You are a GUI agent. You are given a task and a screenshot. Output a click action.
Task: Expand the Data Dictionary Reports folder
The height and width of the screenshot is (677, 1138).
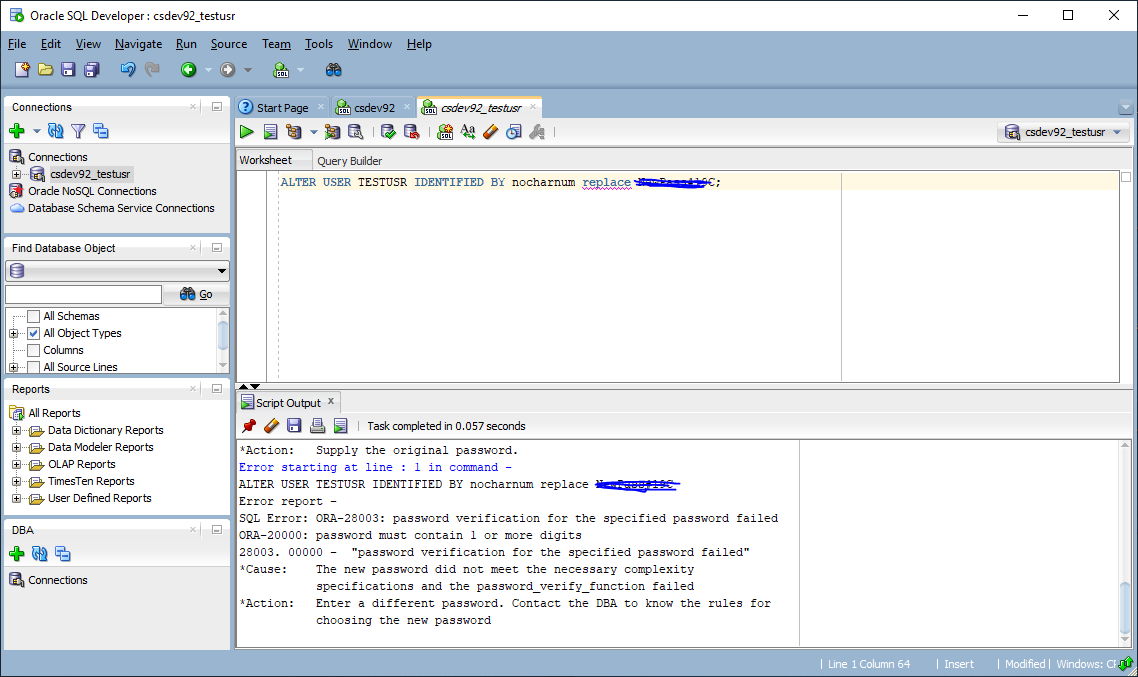tap(16, 431)
